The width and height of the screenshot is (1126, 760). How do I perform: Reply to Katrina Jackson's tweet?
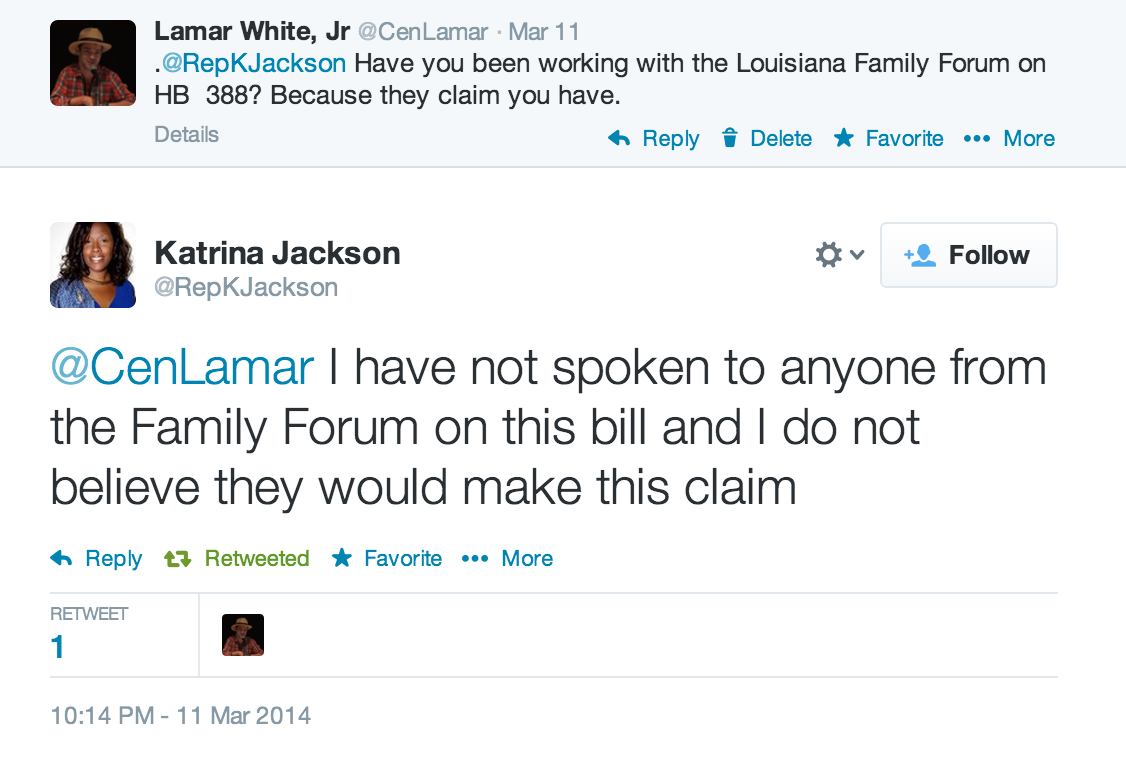pos(97,559)
